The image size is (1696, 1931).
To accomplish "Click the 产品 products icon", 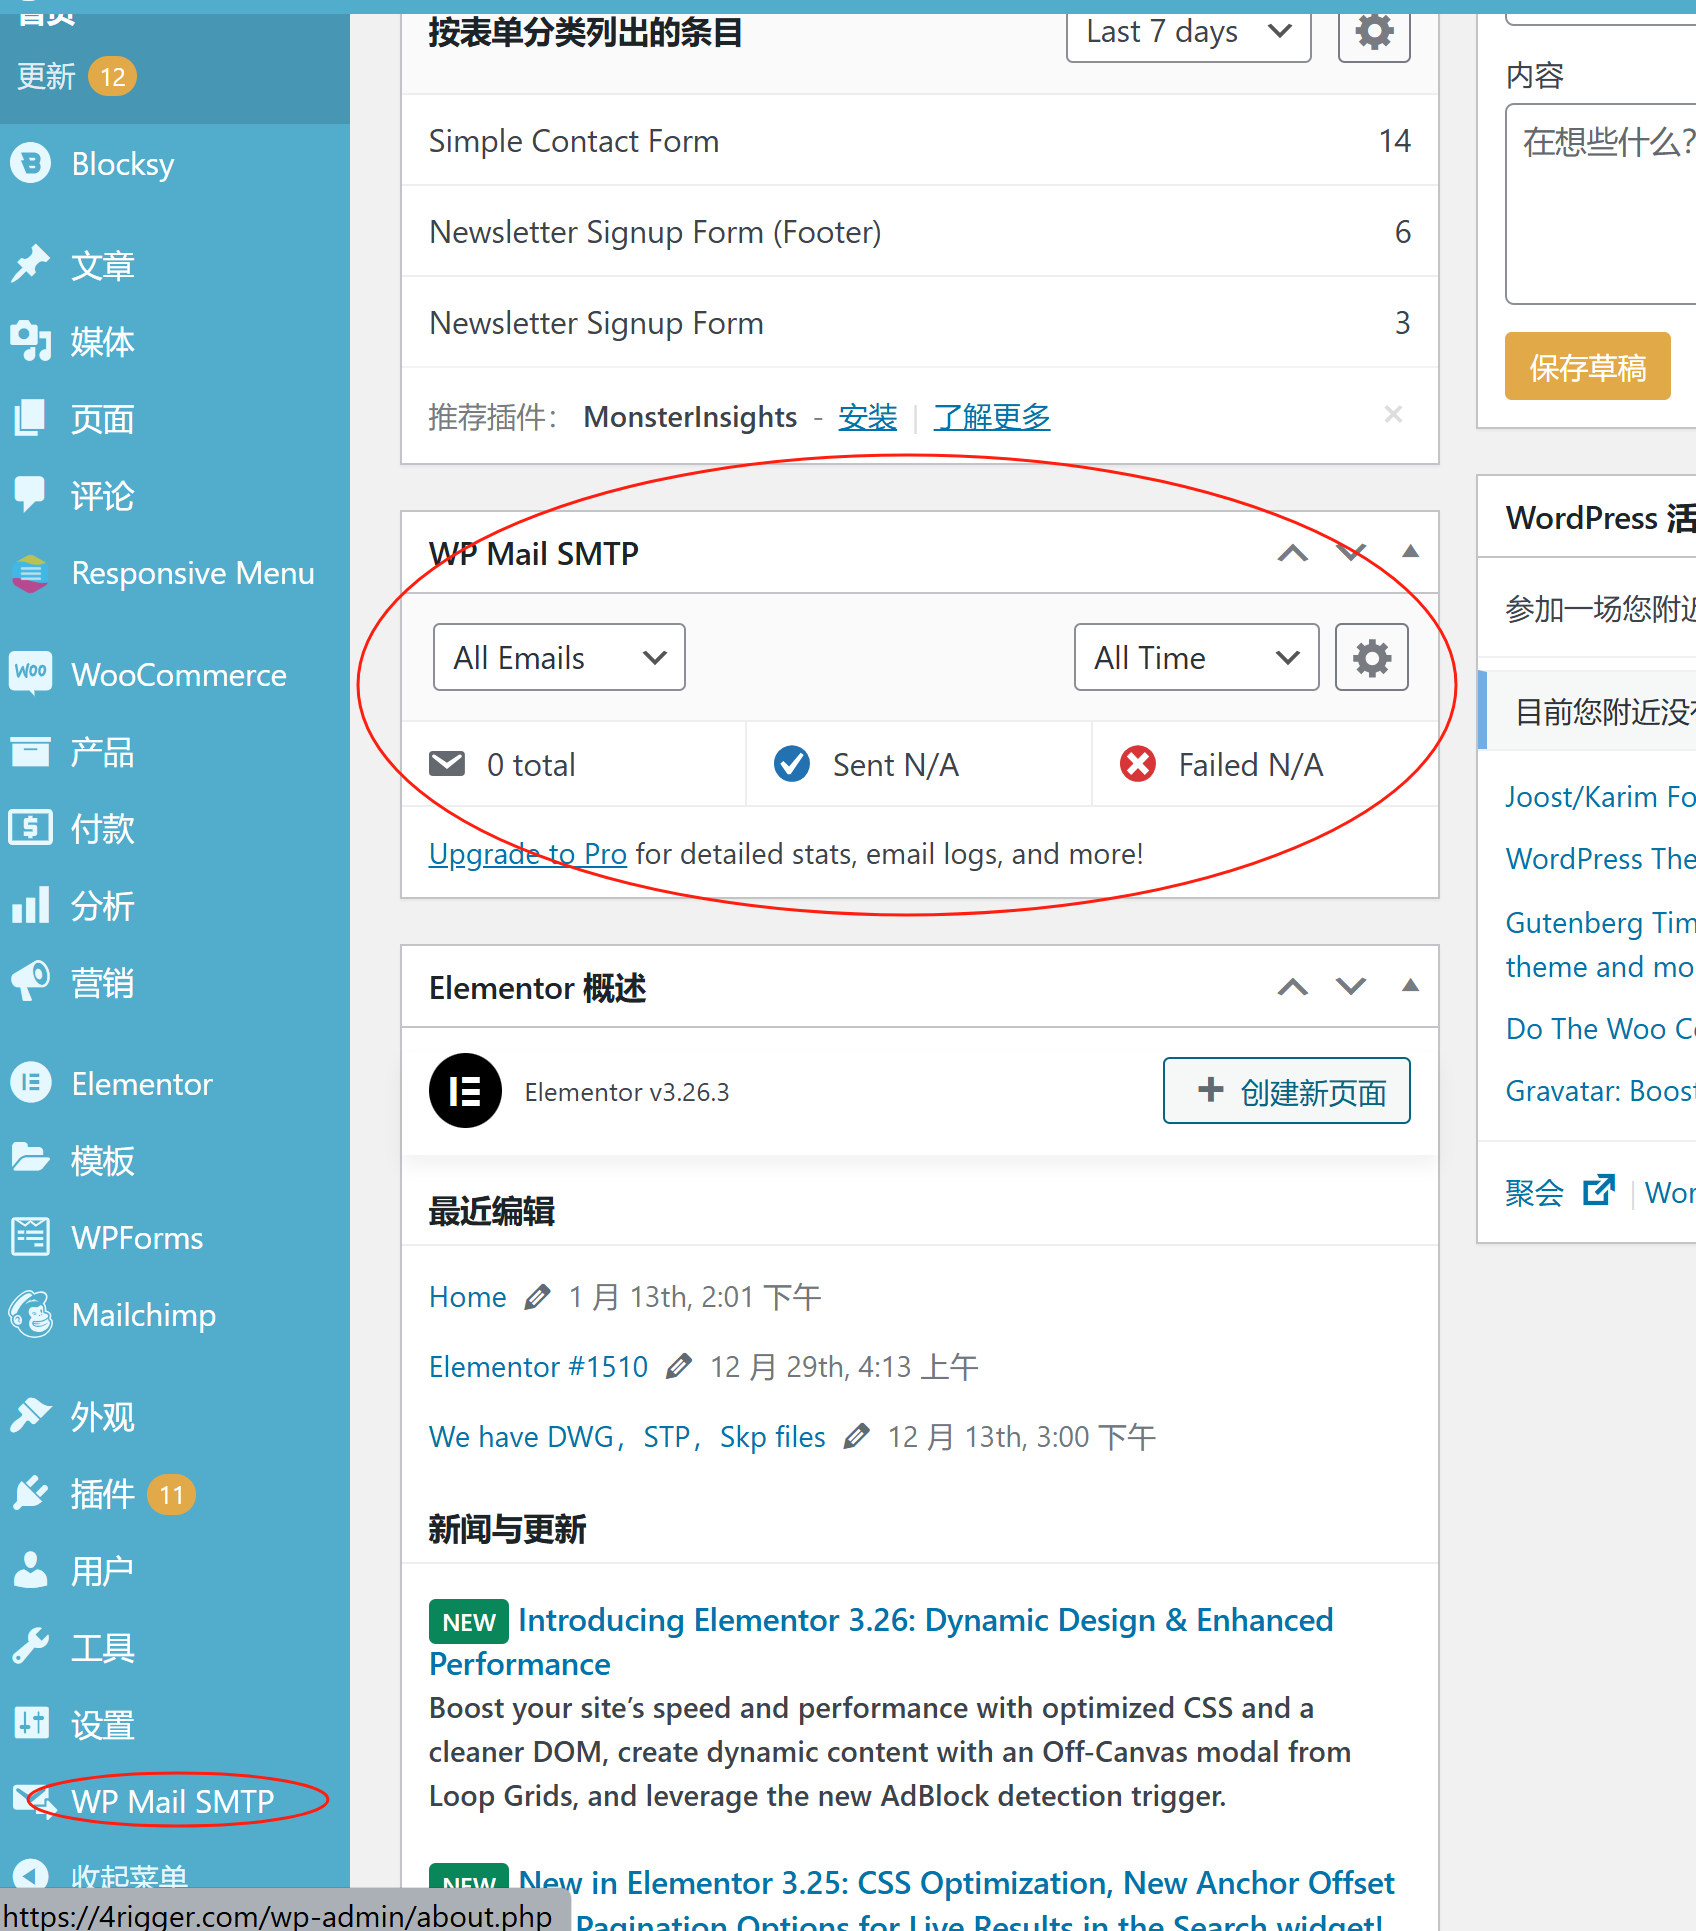I will (x=30, y=752).
